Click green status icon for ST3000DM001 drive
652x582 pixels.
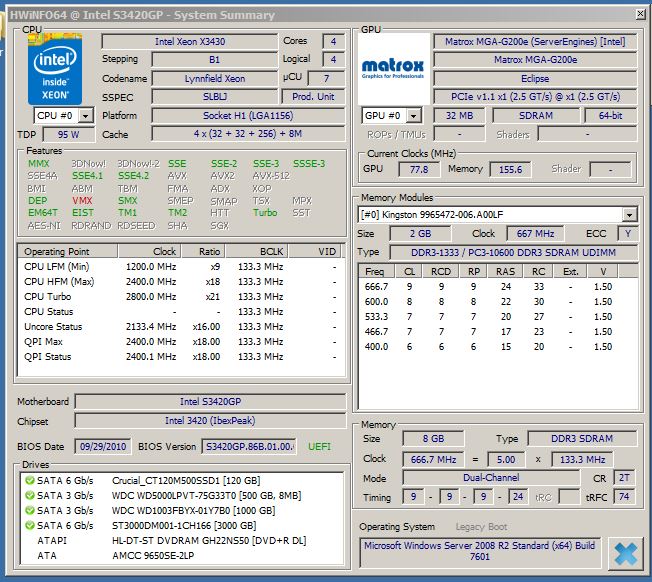(30, 525)
